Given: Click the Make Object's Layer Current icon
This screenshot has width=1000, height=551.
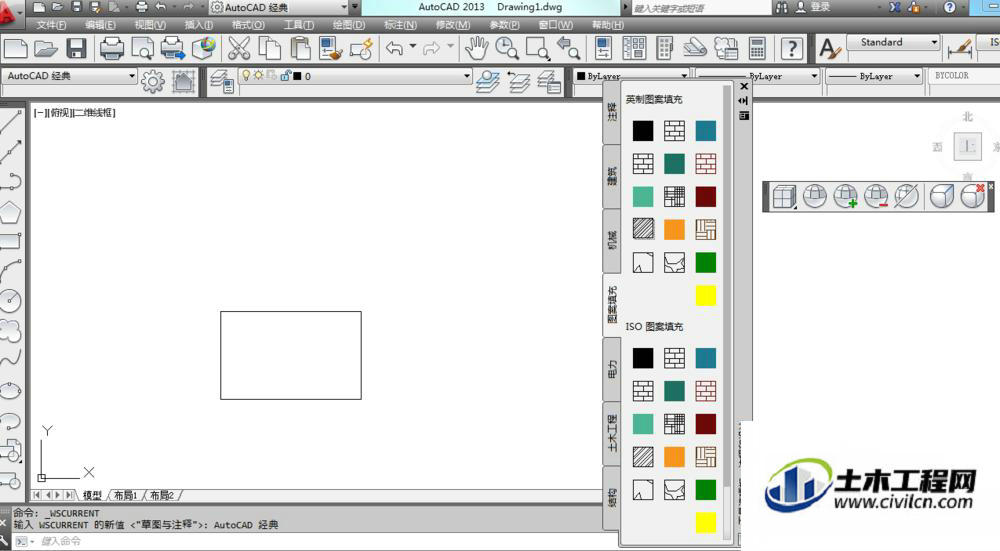Looking at the screenshot, I should pyautogui.click(x=489, y=81).
